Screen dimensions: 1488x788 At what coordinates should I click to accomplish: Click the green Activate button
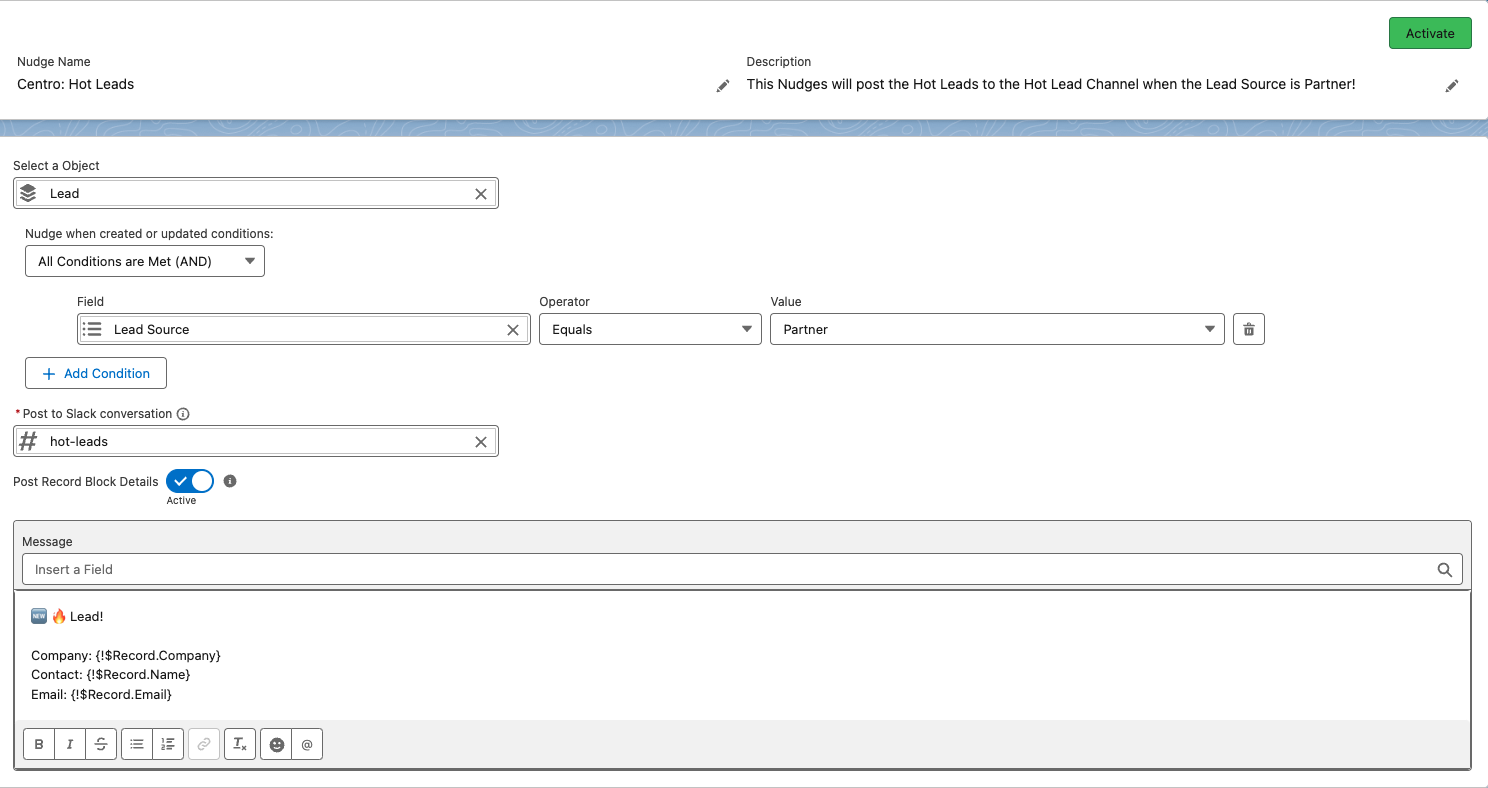(1430, 33)
